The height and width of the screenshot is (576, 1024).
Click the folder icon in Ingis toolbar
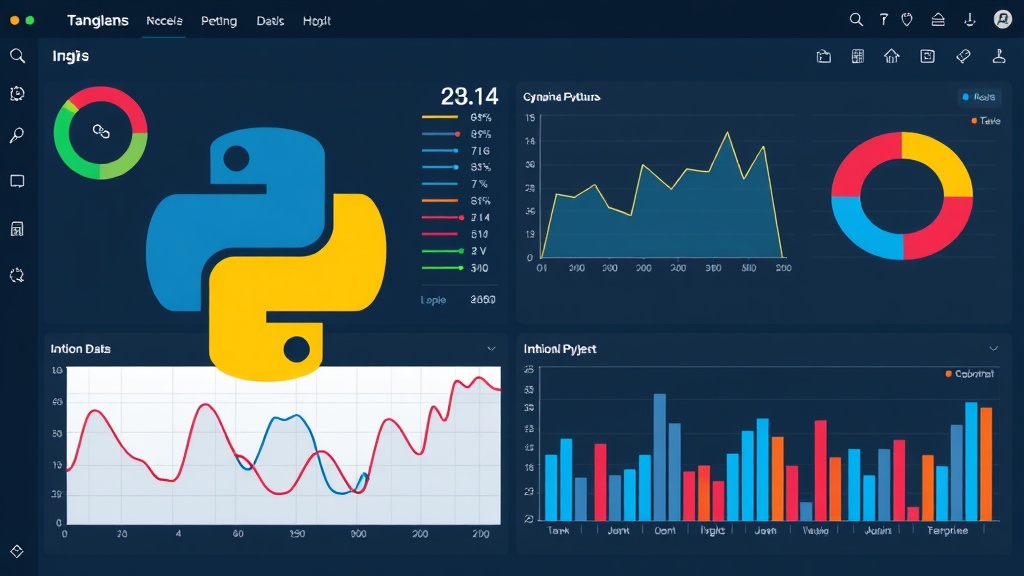(x=824, y=57)
